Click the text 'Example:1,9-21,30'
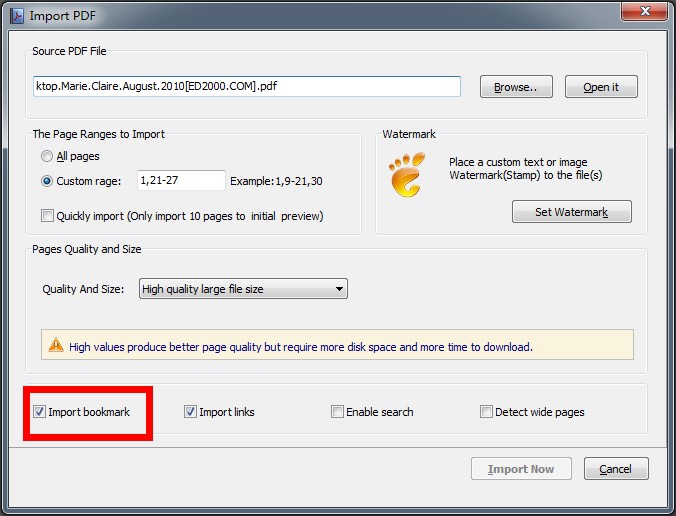Viewport: 676px width, 516px height. point(276,181)
